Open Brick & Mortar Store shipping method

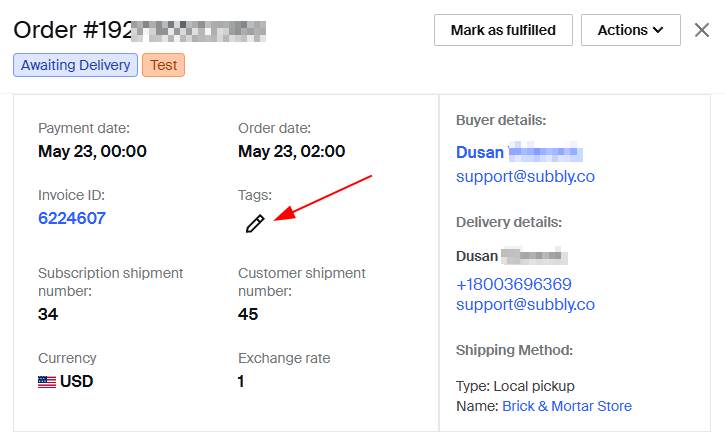[x=567, y=406]
